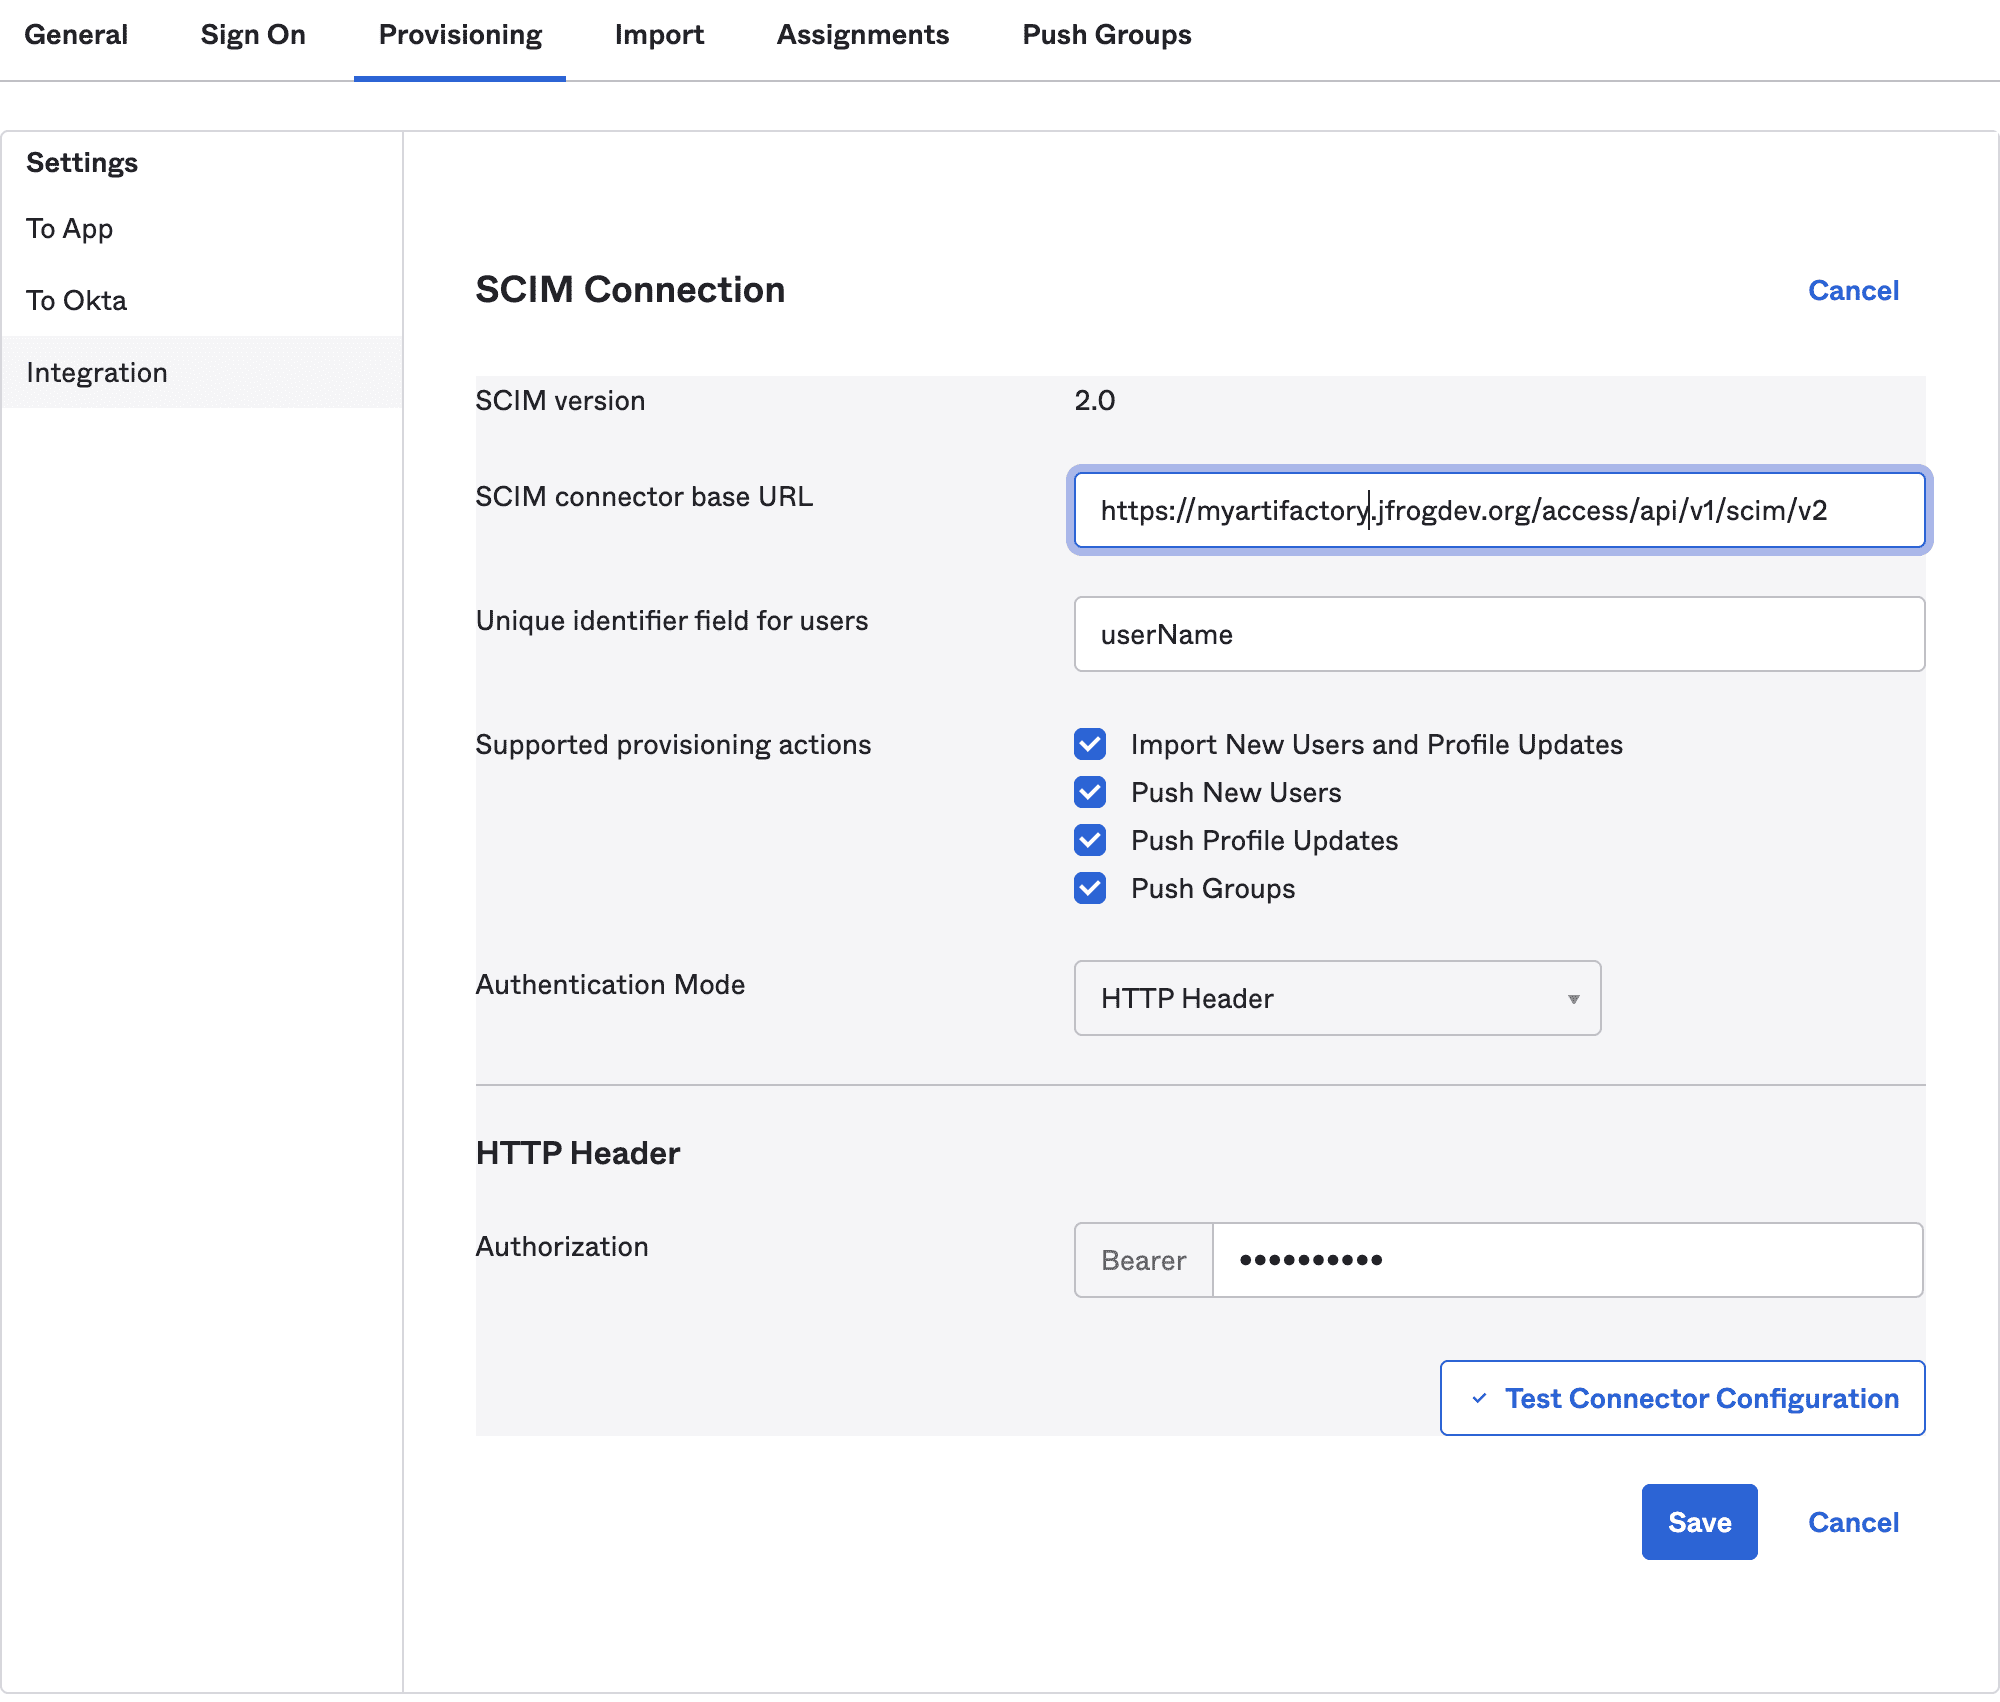
Task: Select To App settings in the sidebar
Action: [70, 228]
